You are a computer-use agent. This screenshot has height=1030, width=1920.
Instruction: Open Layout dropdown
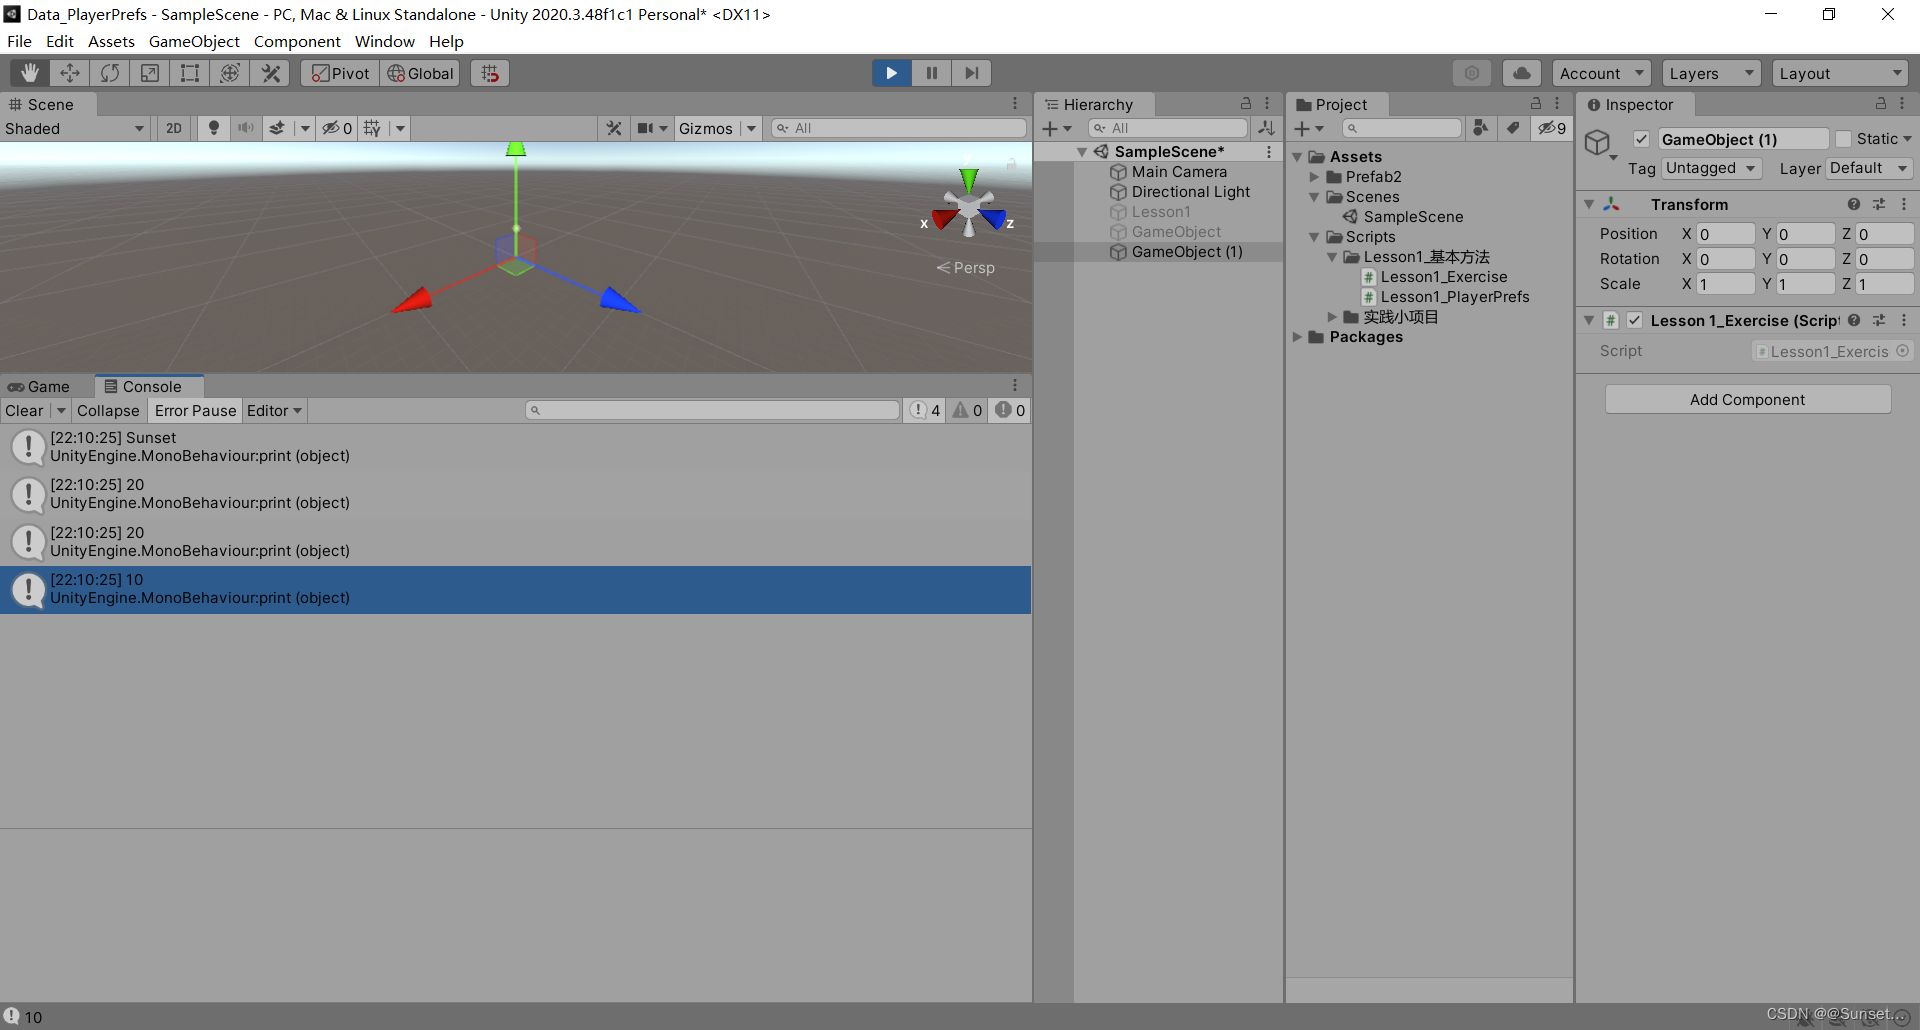[x=1840, y=73]
